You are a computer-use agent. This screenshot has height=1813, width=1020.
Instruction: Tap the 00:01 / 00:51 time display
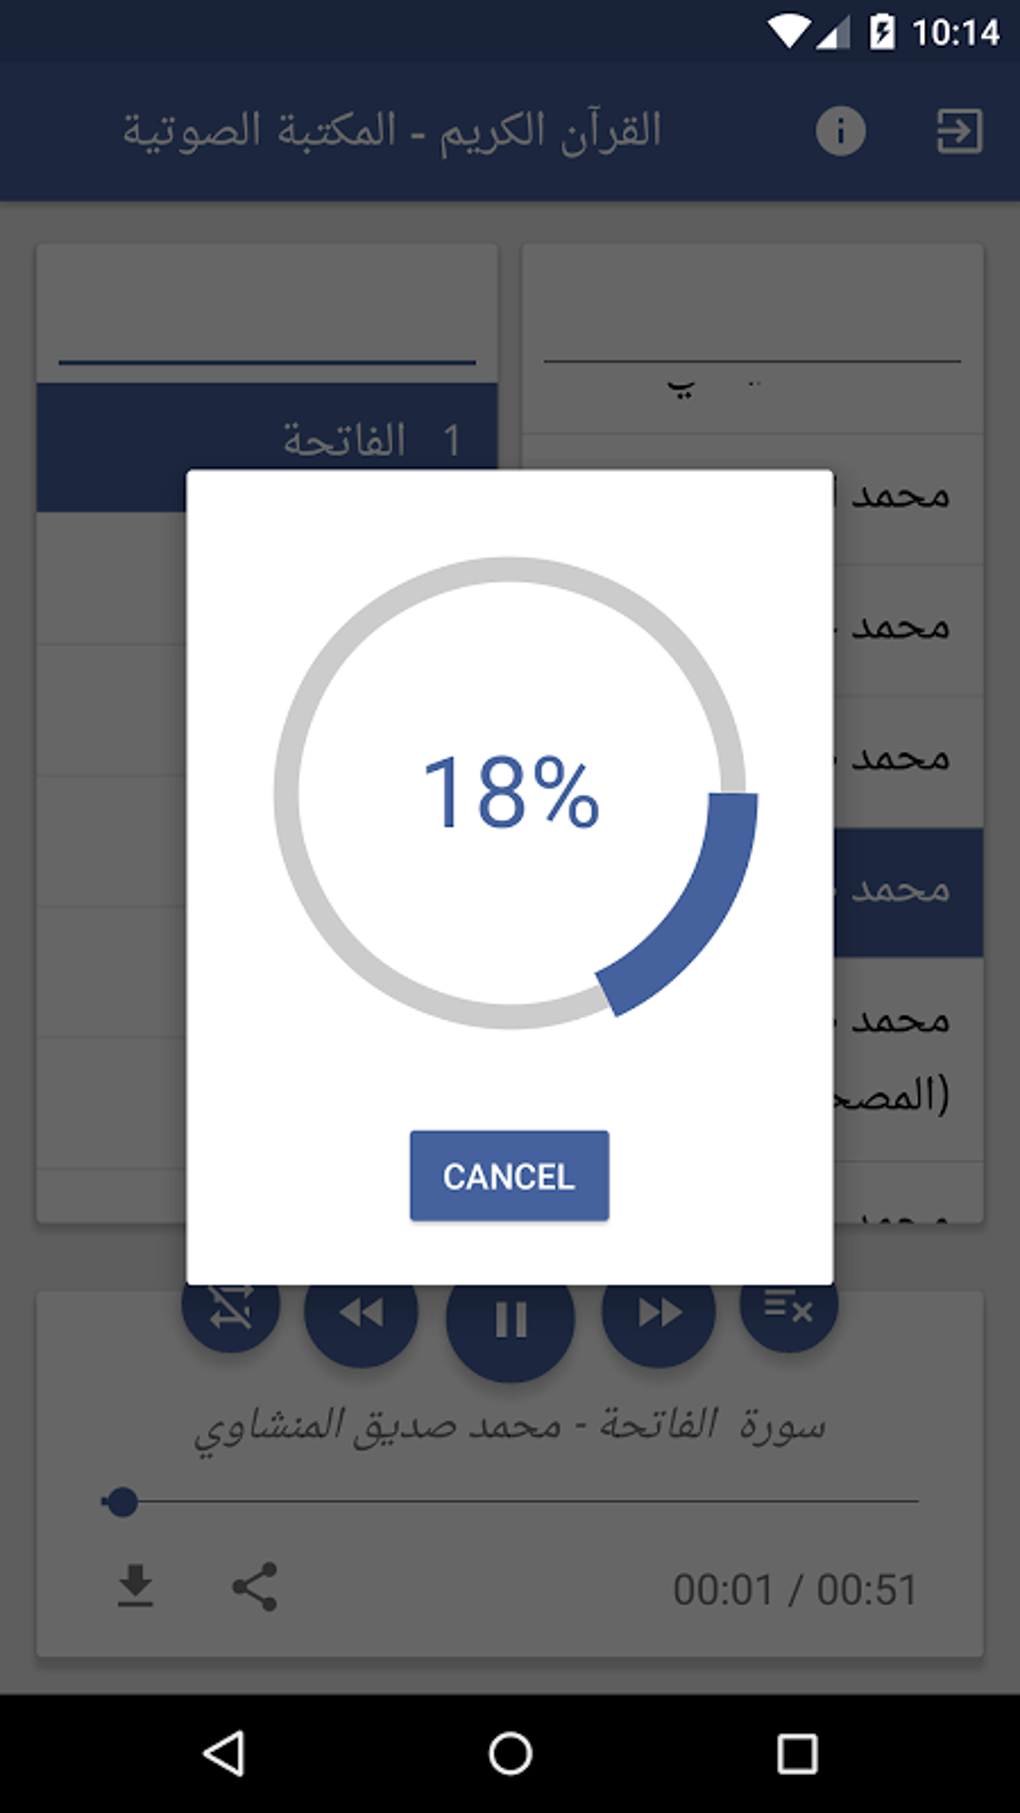(x=795, y=1587)
